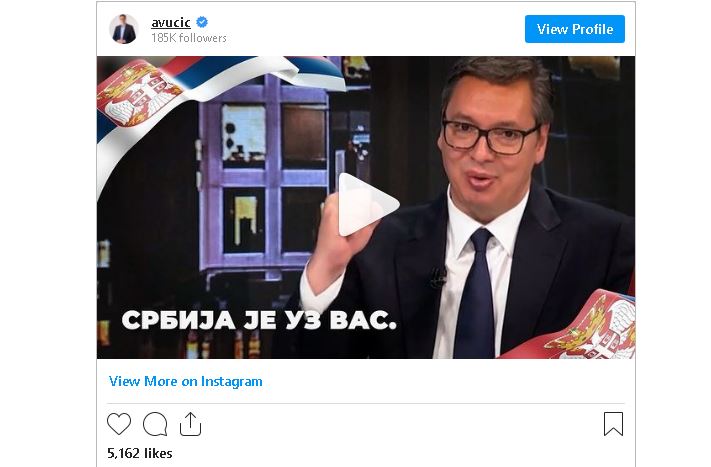Click the white shirt cuff at the wrist
This screenshot has height=467, width=711.
tap(320, 290)
